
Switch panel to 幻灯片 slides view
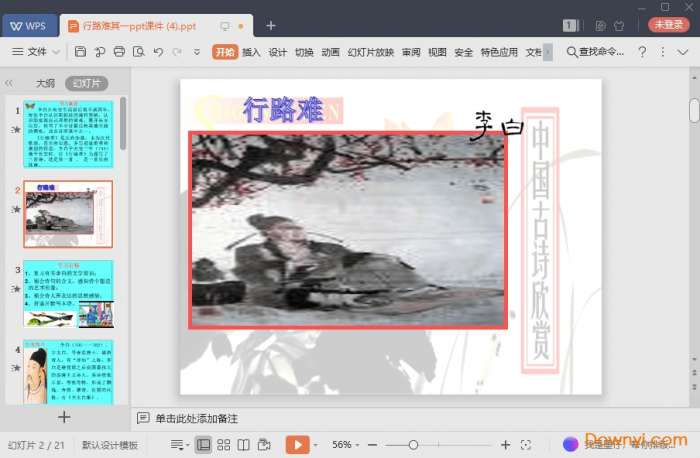(x=86, y=84)
